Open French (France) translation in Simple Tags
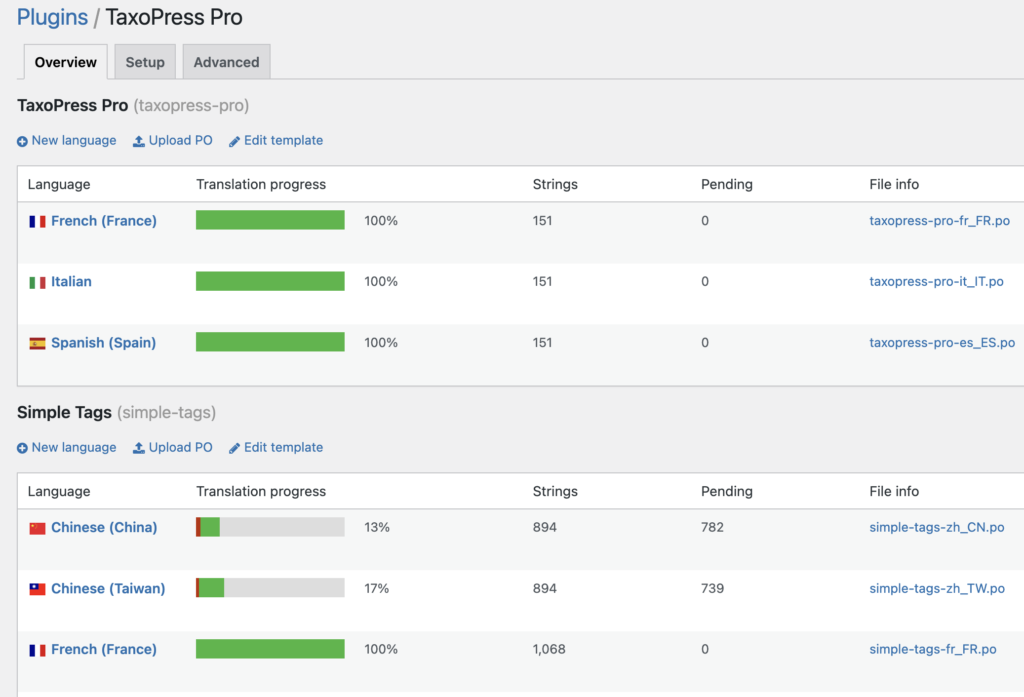 tap(104, 649)
